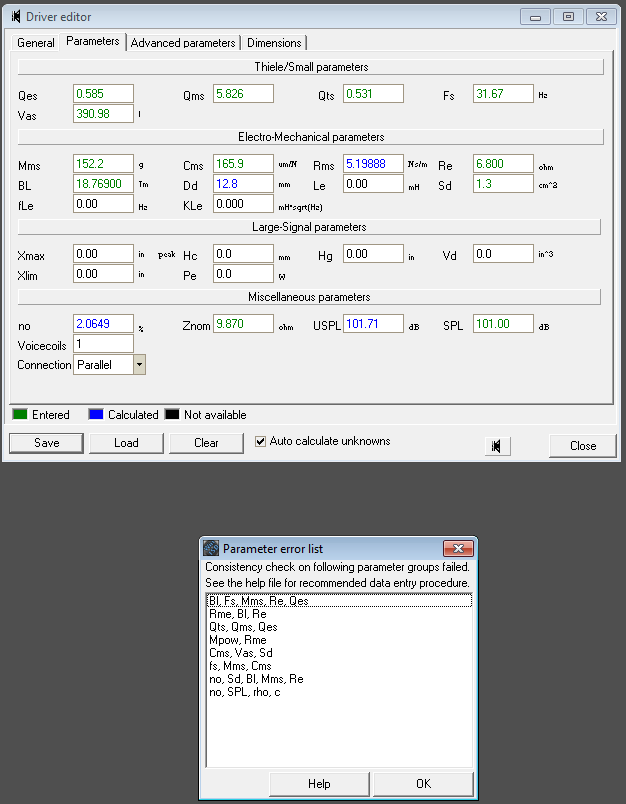Click the fLe input field

tap(103, 204)
